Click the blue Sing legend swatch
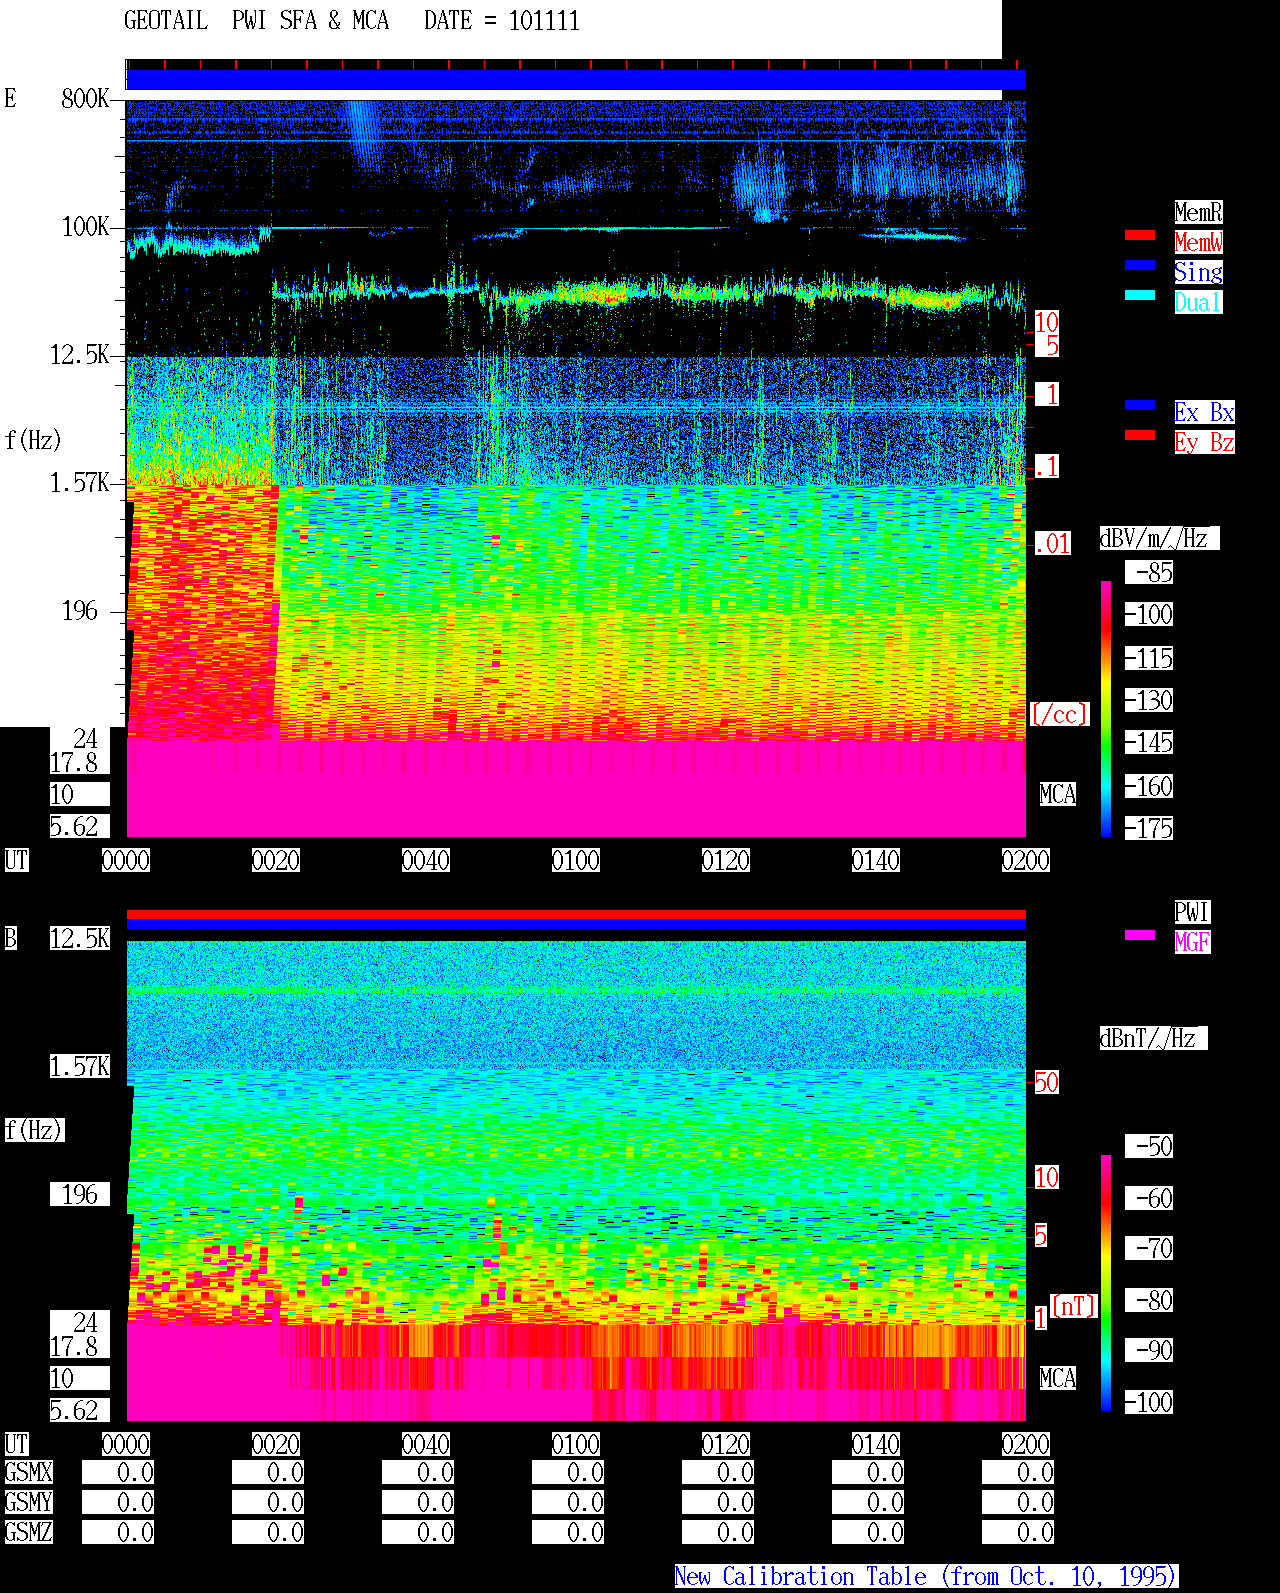Screen dimensions: 1280x1593 pyautogui.click(x=1140, y=265)
